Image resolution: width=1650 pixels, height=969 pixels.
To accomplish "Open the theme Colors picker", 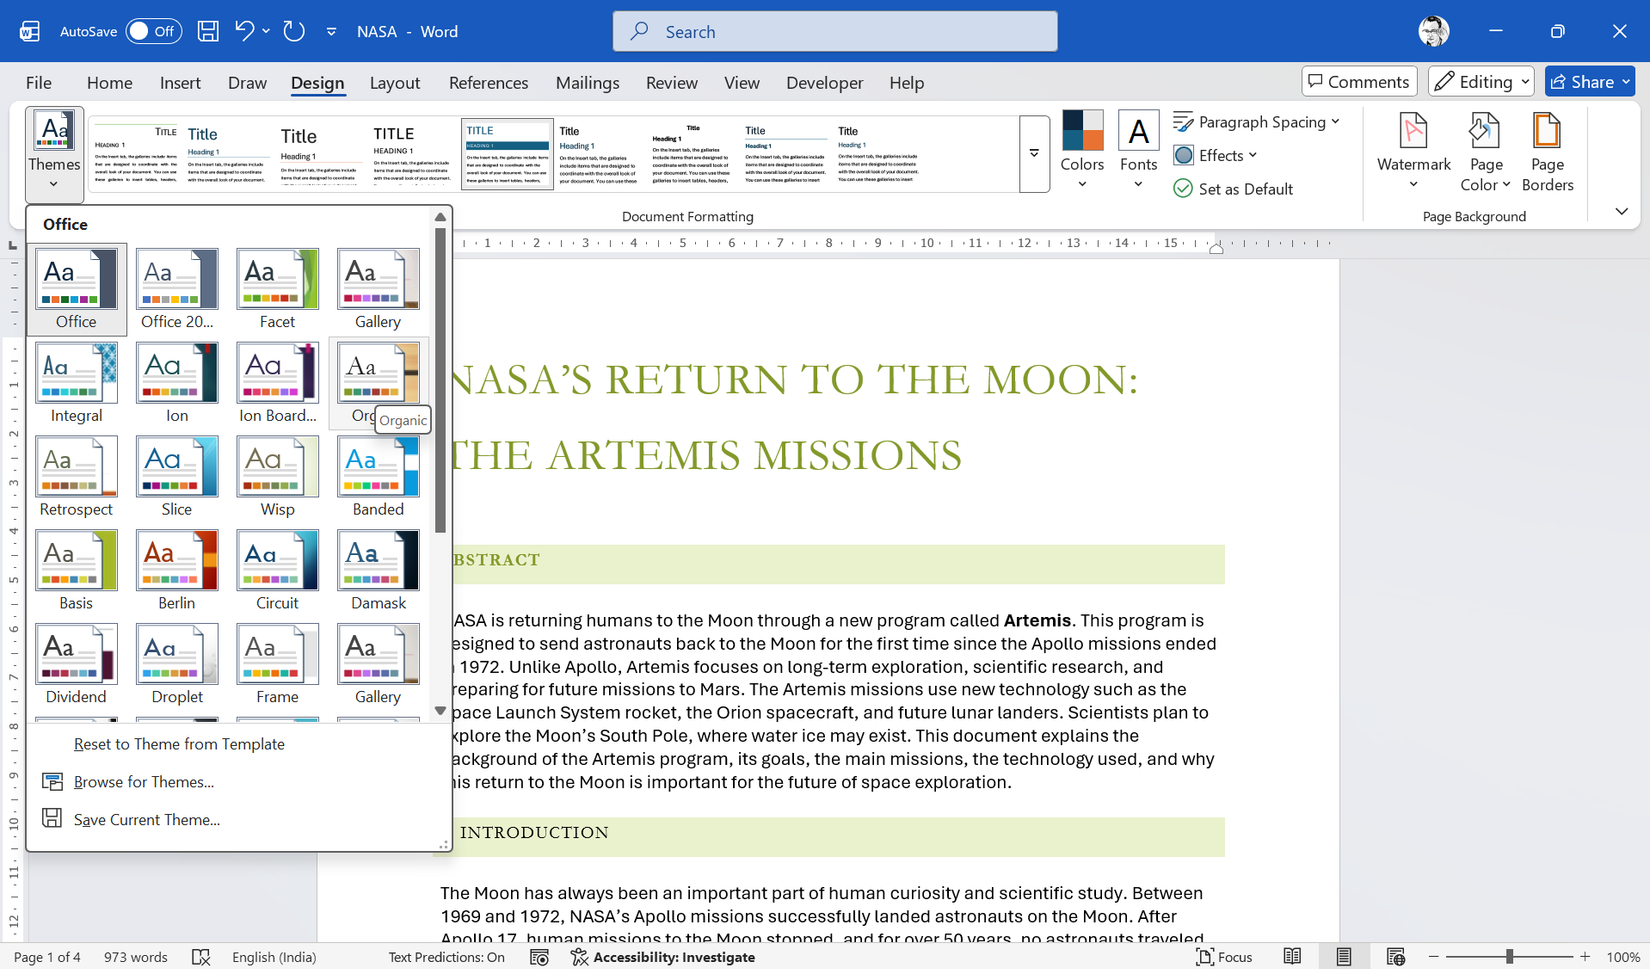I will click(1081, 152).
